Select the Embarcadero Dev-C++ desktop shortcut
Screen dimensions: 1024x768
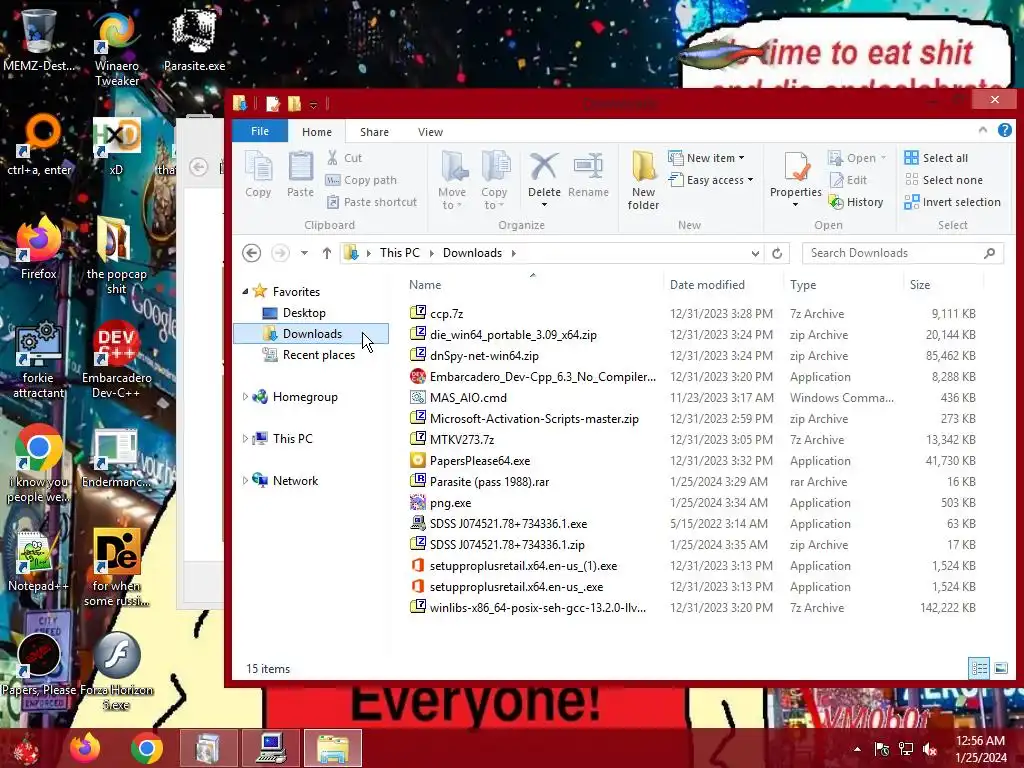pos(116,358)
